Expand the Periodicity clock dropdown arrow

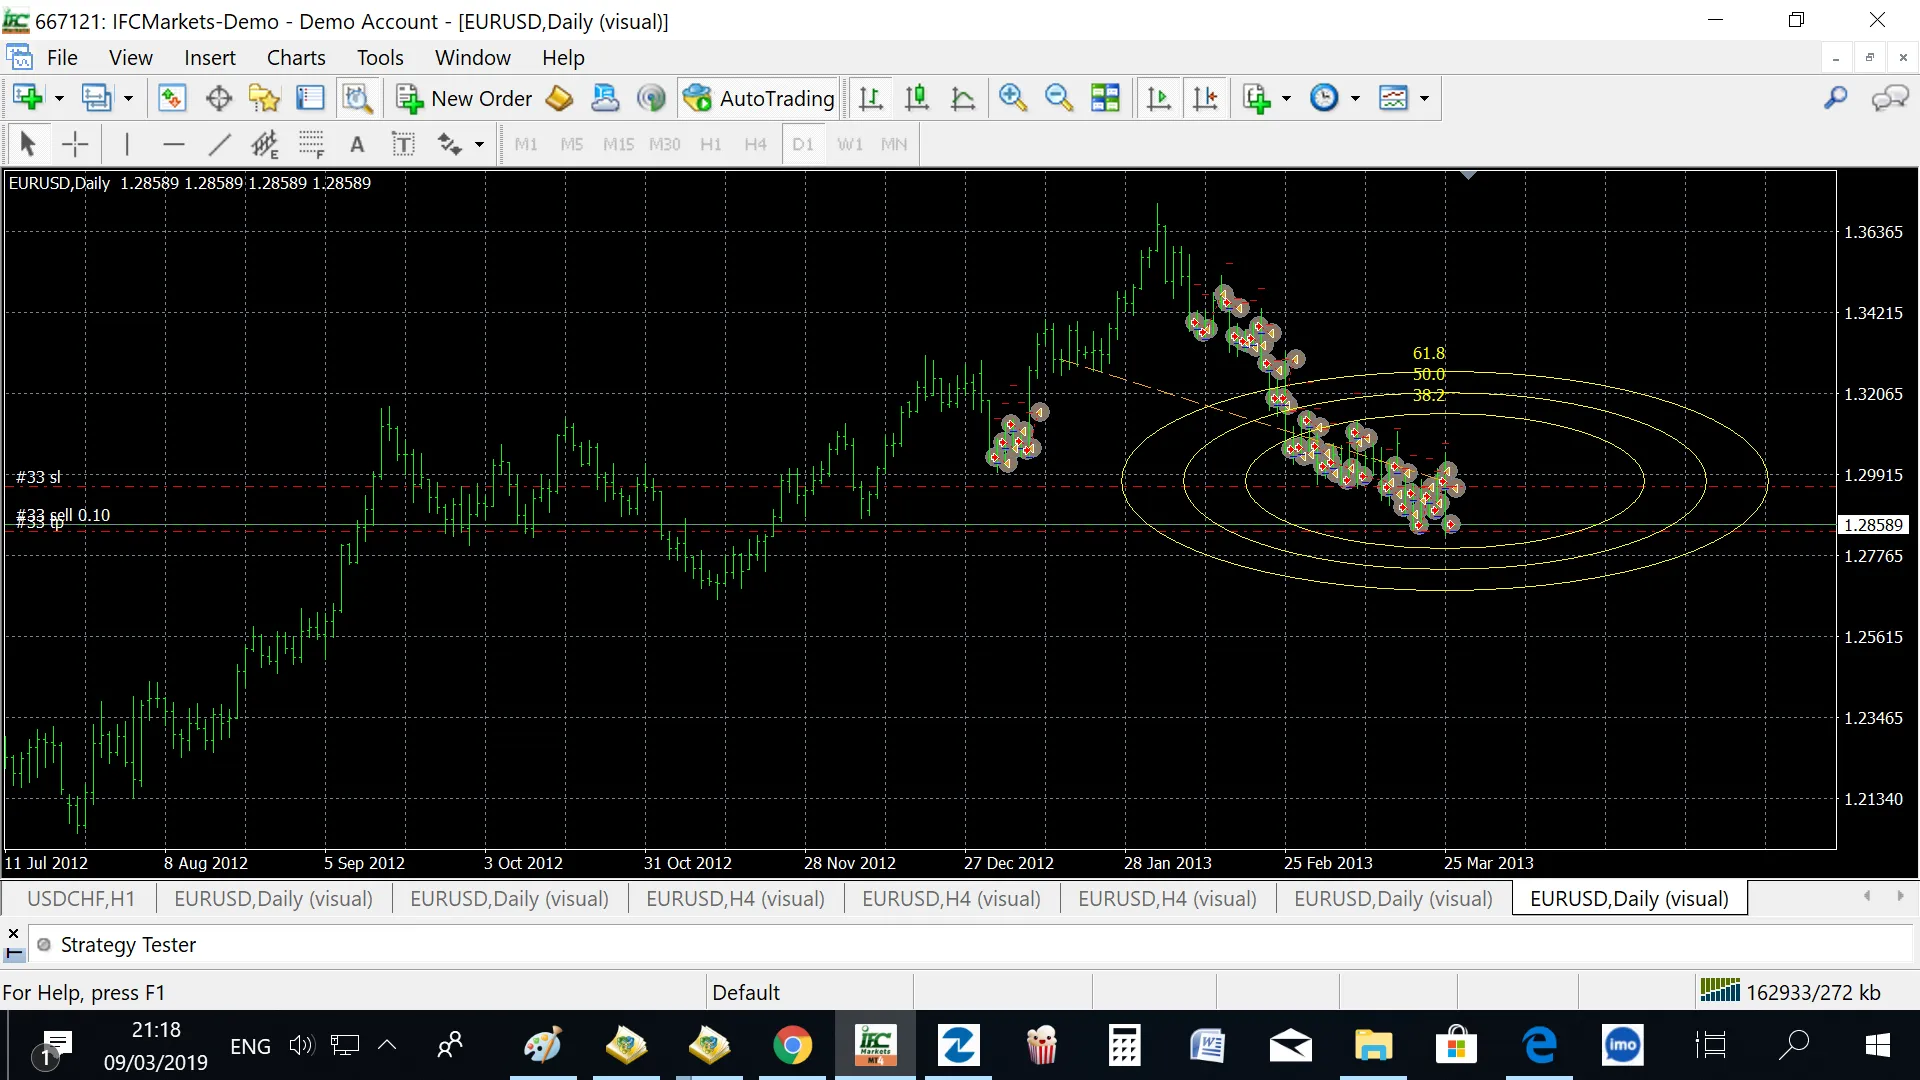1355,98
